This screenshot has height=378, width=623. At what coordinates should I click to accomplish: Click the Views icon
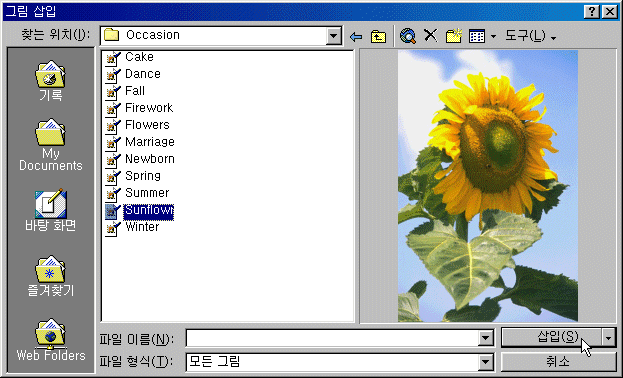(477, 36)
